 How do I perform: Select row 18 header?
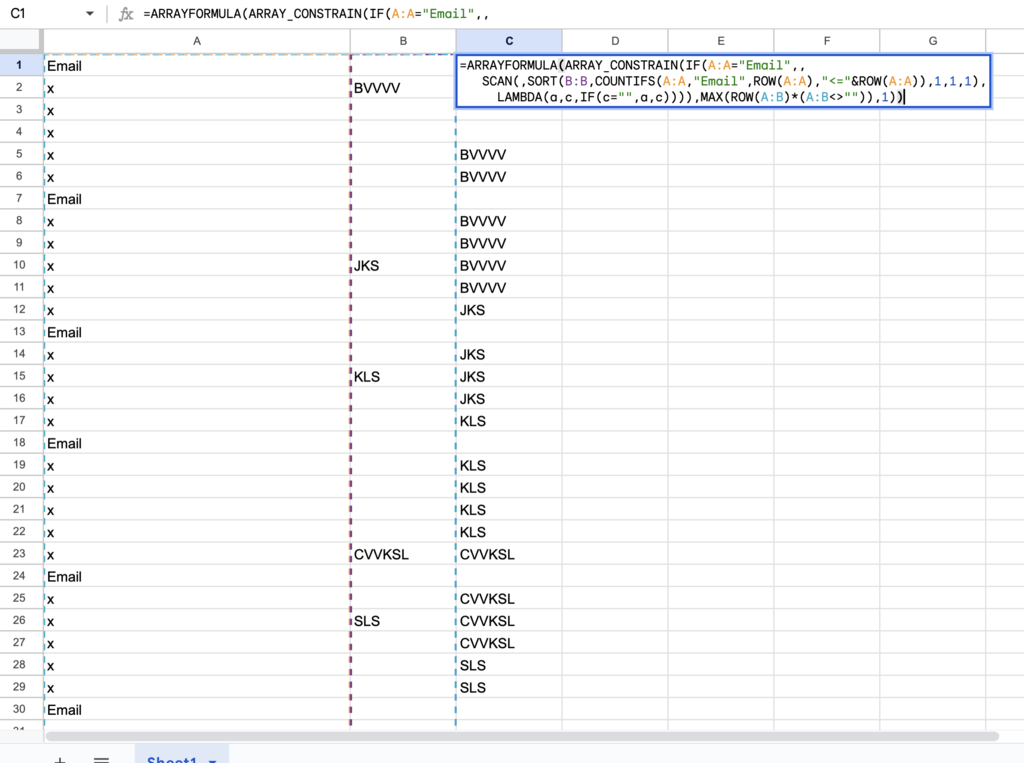(22, 443)
